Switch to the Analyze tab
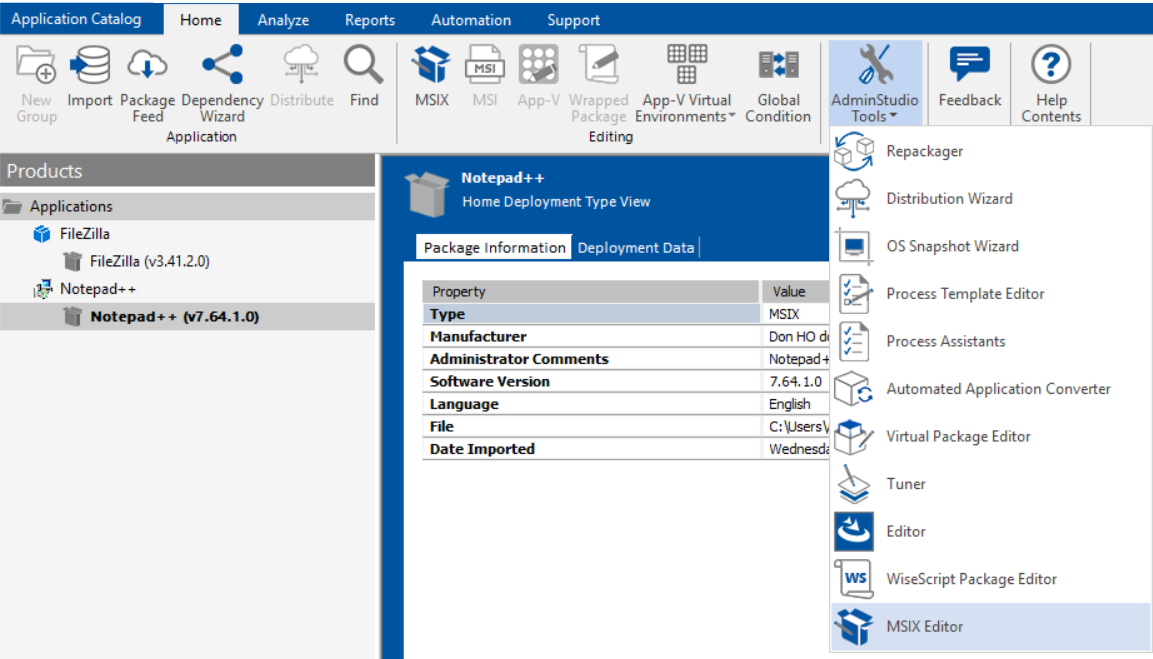Screen dimensions: 1153x659 283,20
